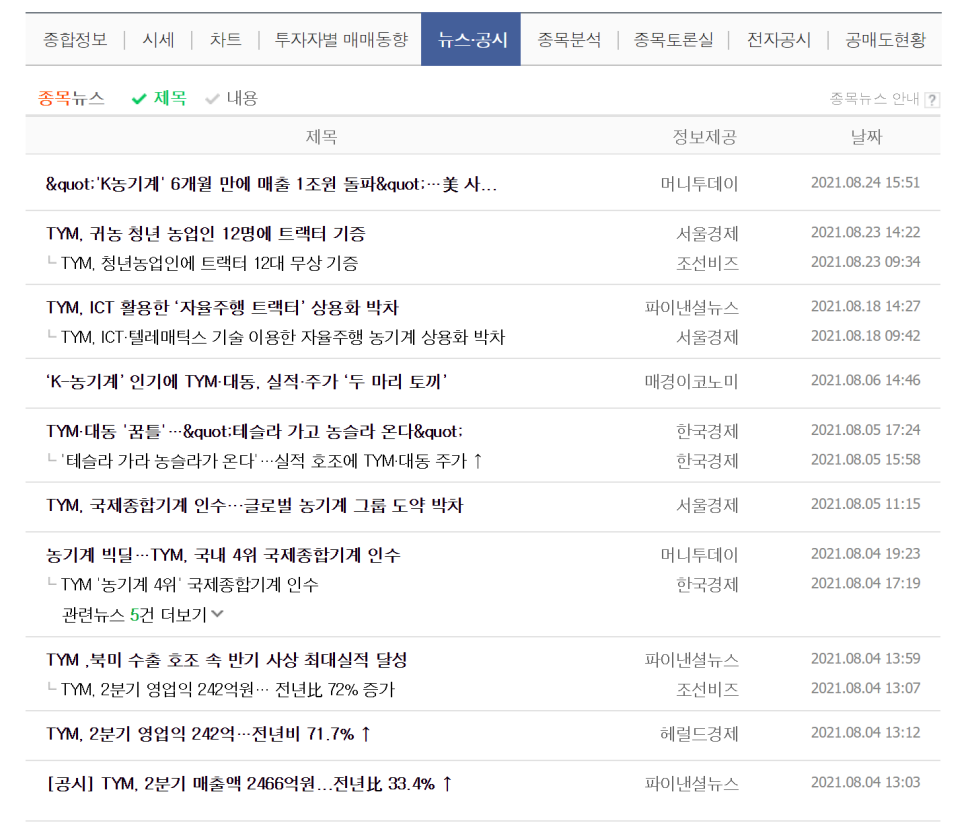Open article TYM, 국제종합기계 인수 글로벌 농기계 그룹

pyautogui.click(x=254, y=505)
